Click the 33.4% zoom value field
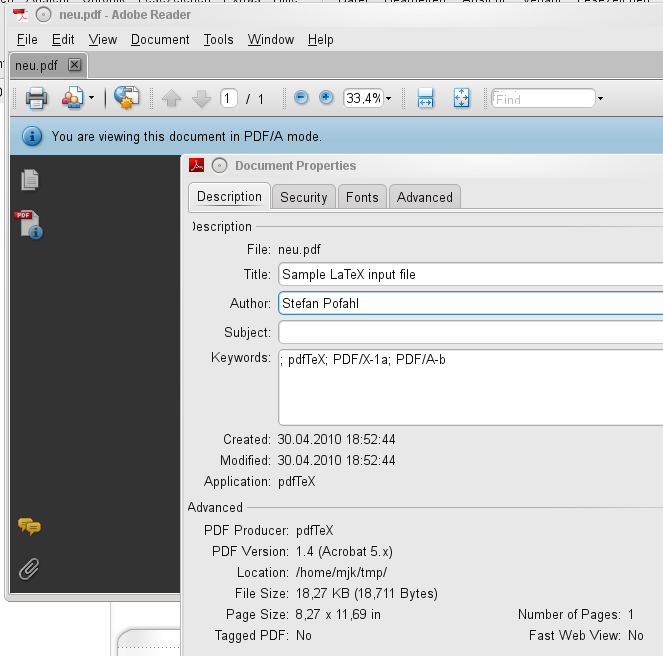Viewport: 663px width, 656px height. [363, 99]
